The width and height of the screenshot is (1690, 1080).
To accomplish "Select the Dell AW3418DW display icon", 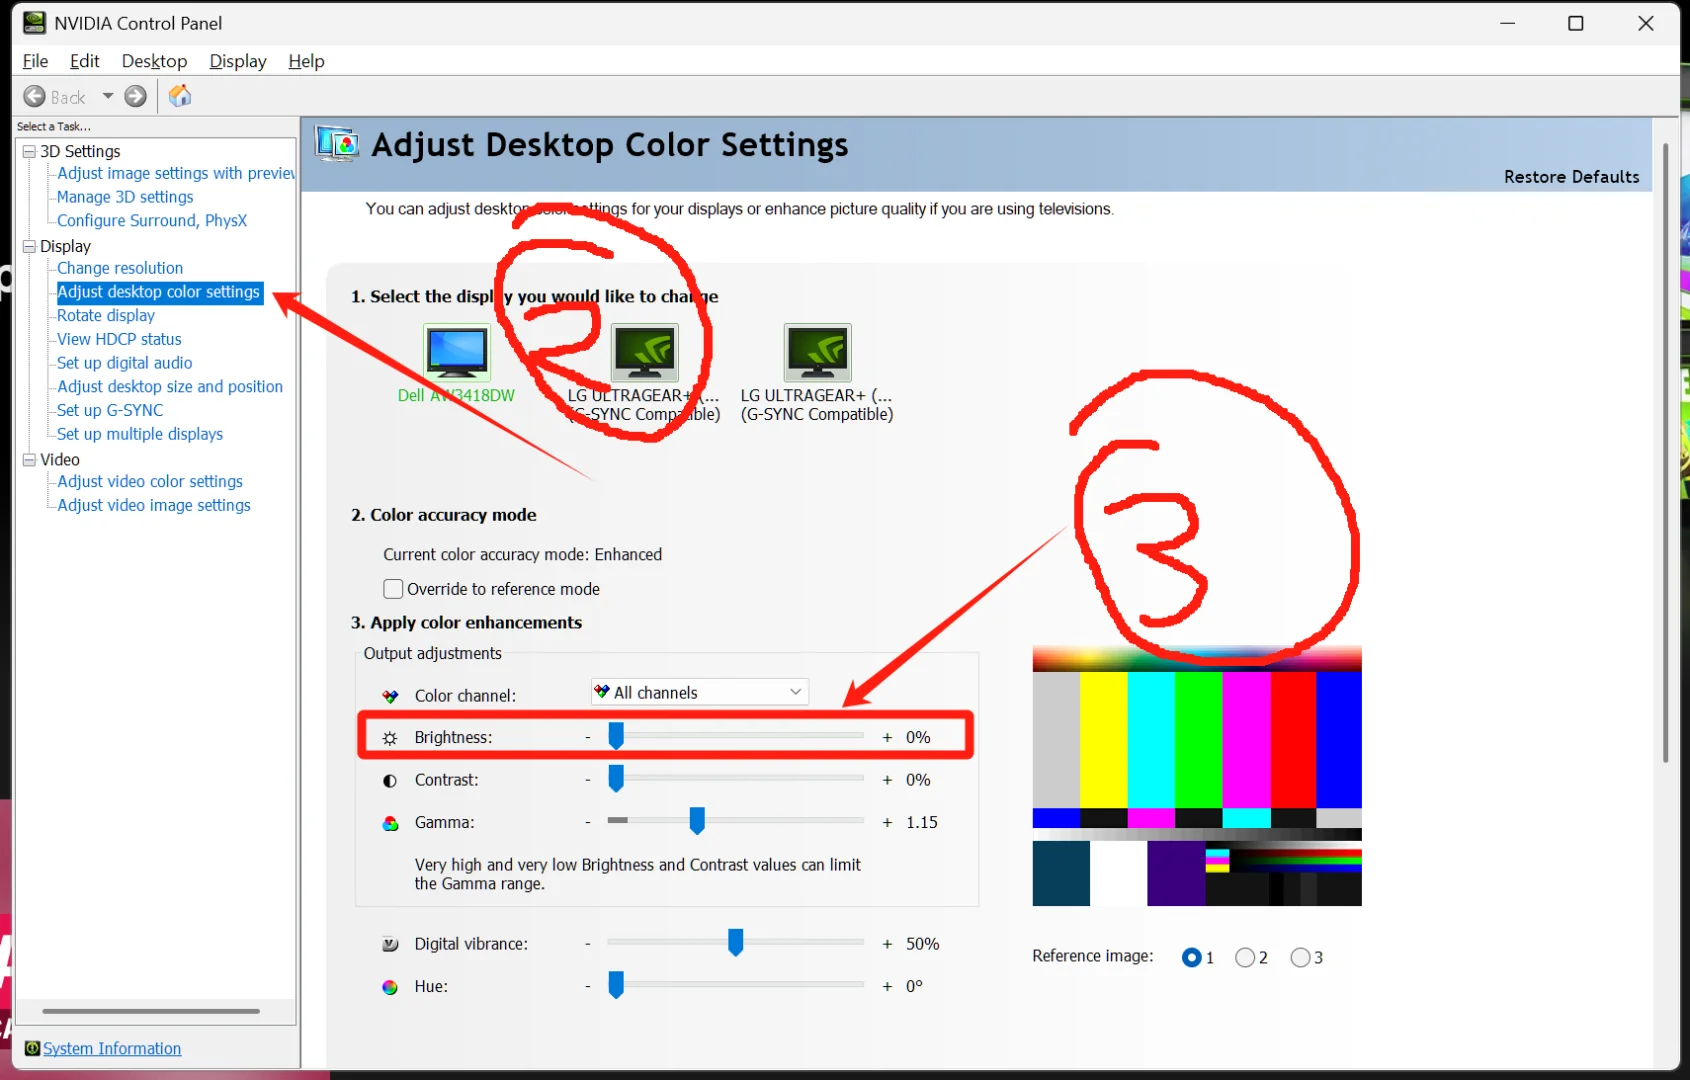I will coord(457,351).
